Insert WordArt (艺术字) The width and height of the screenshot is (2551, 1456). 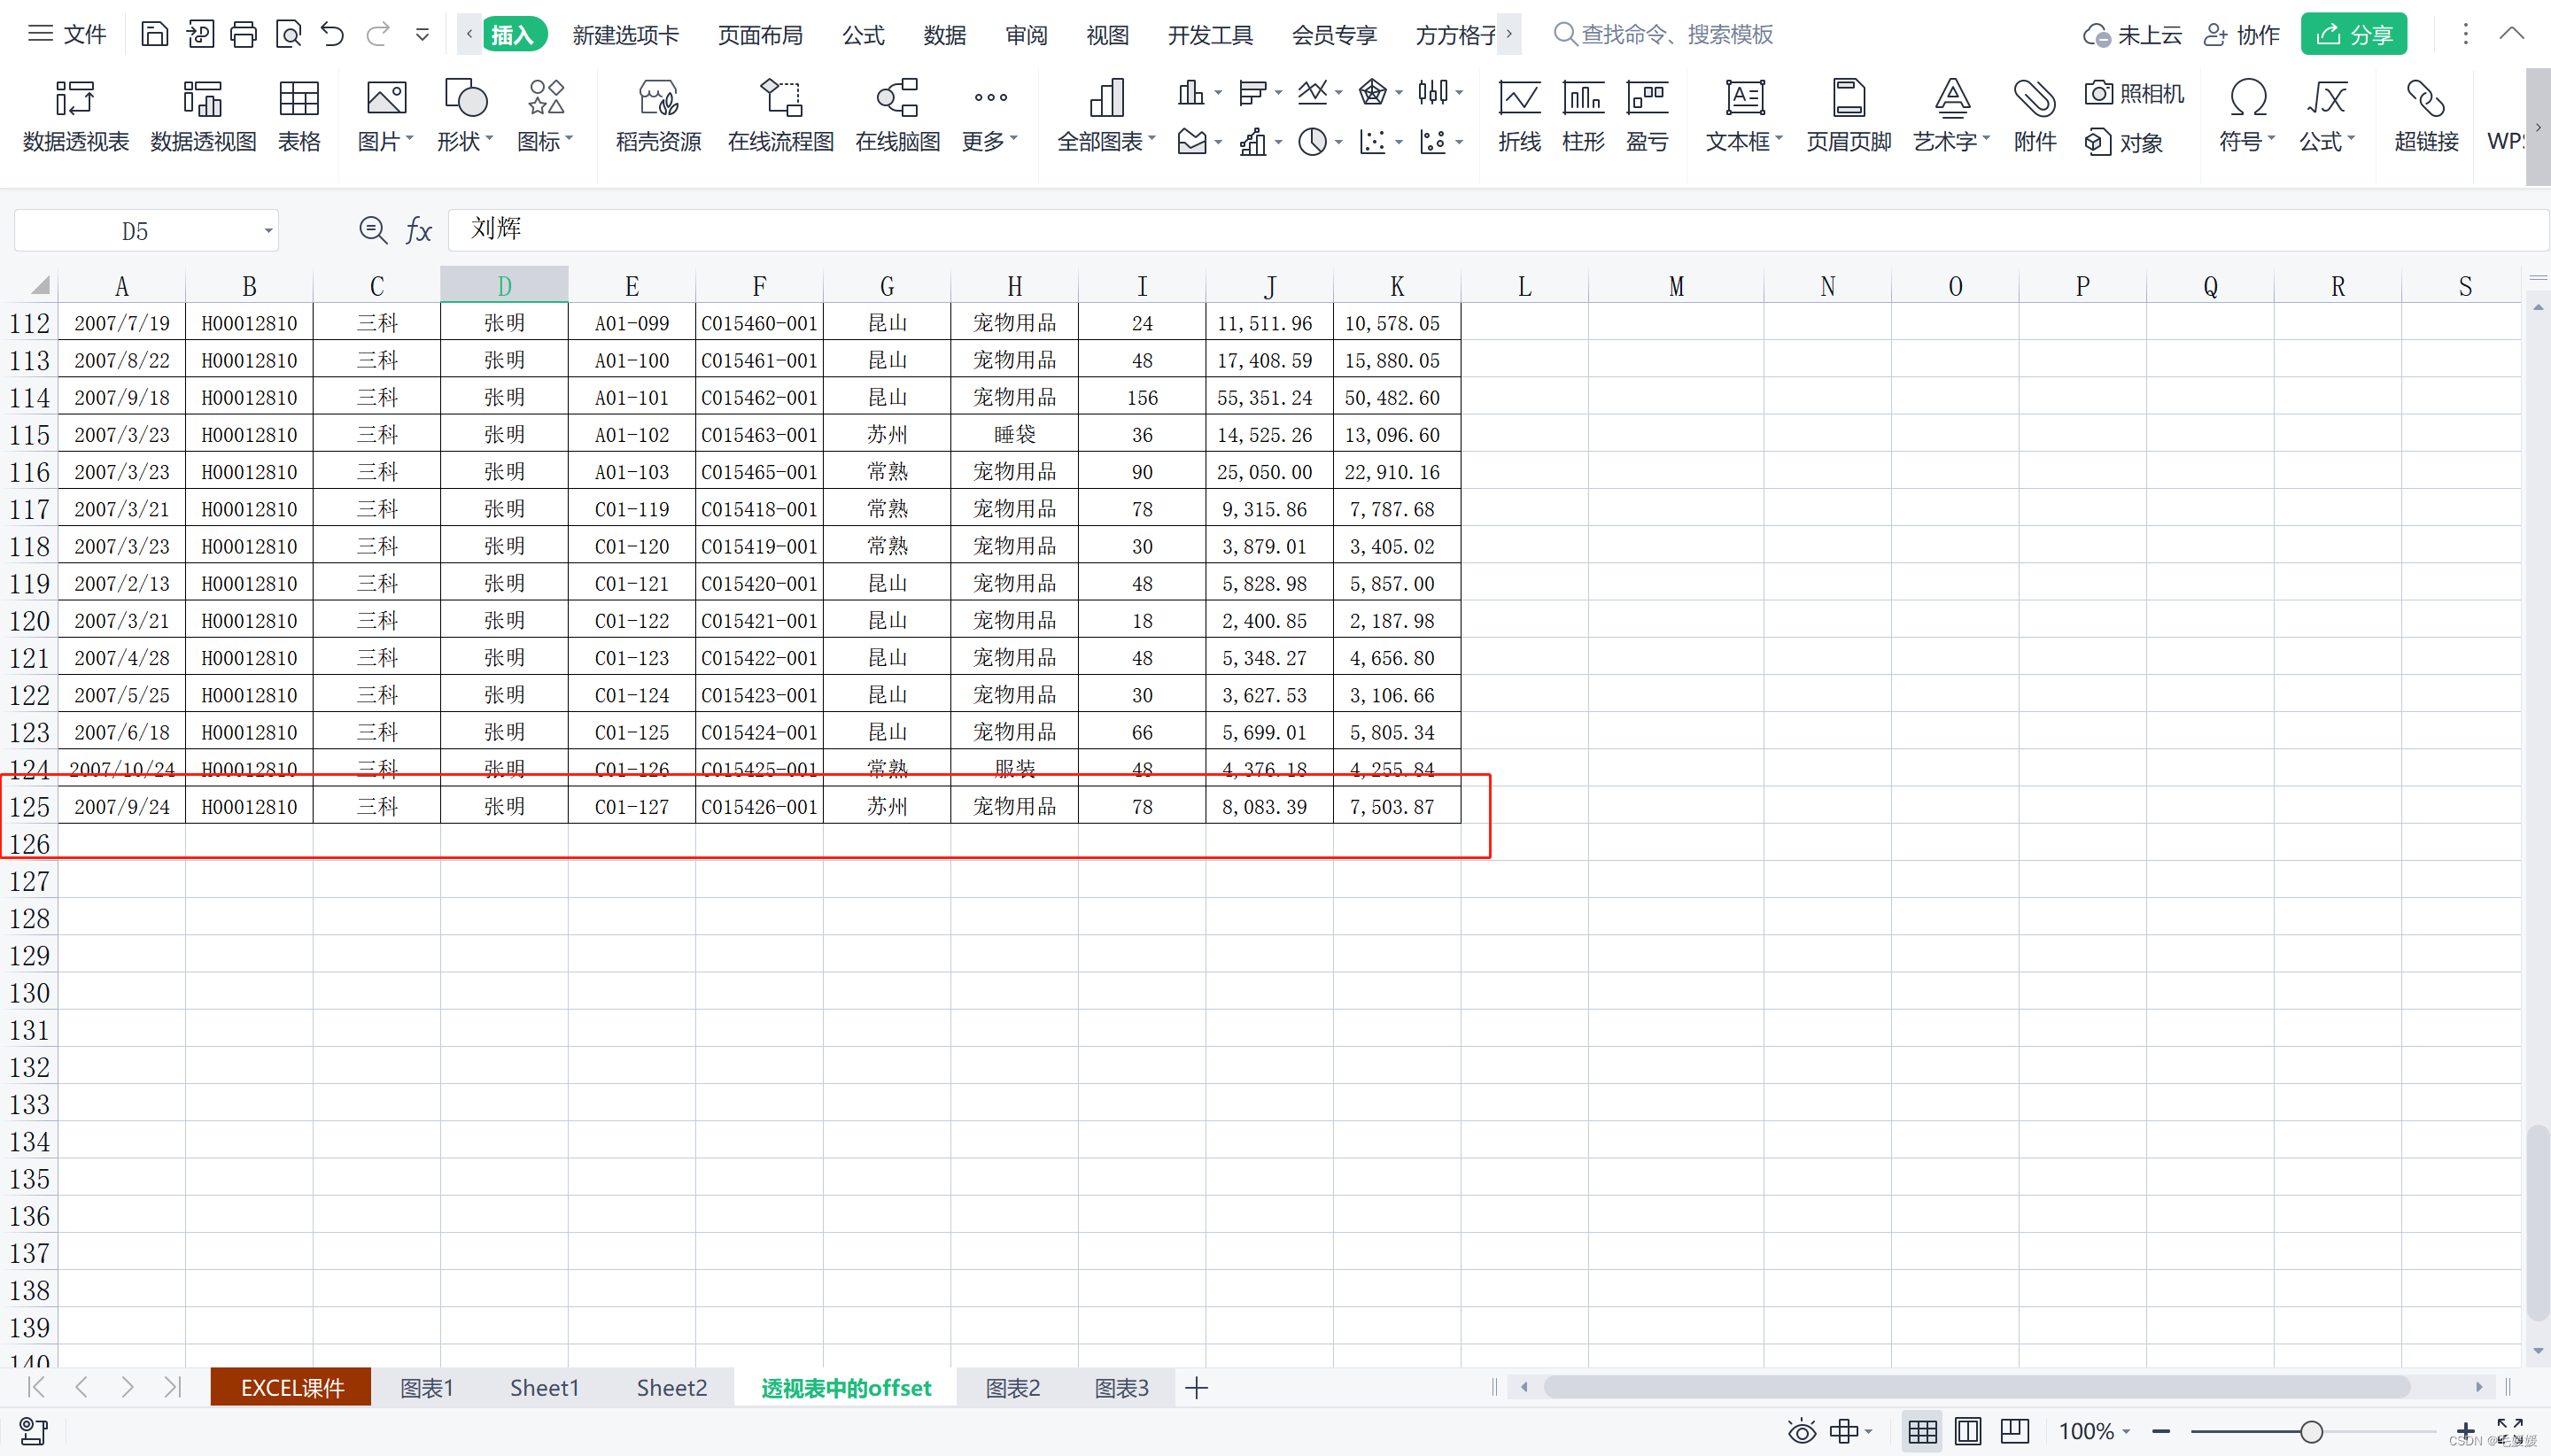point(1952,116)
